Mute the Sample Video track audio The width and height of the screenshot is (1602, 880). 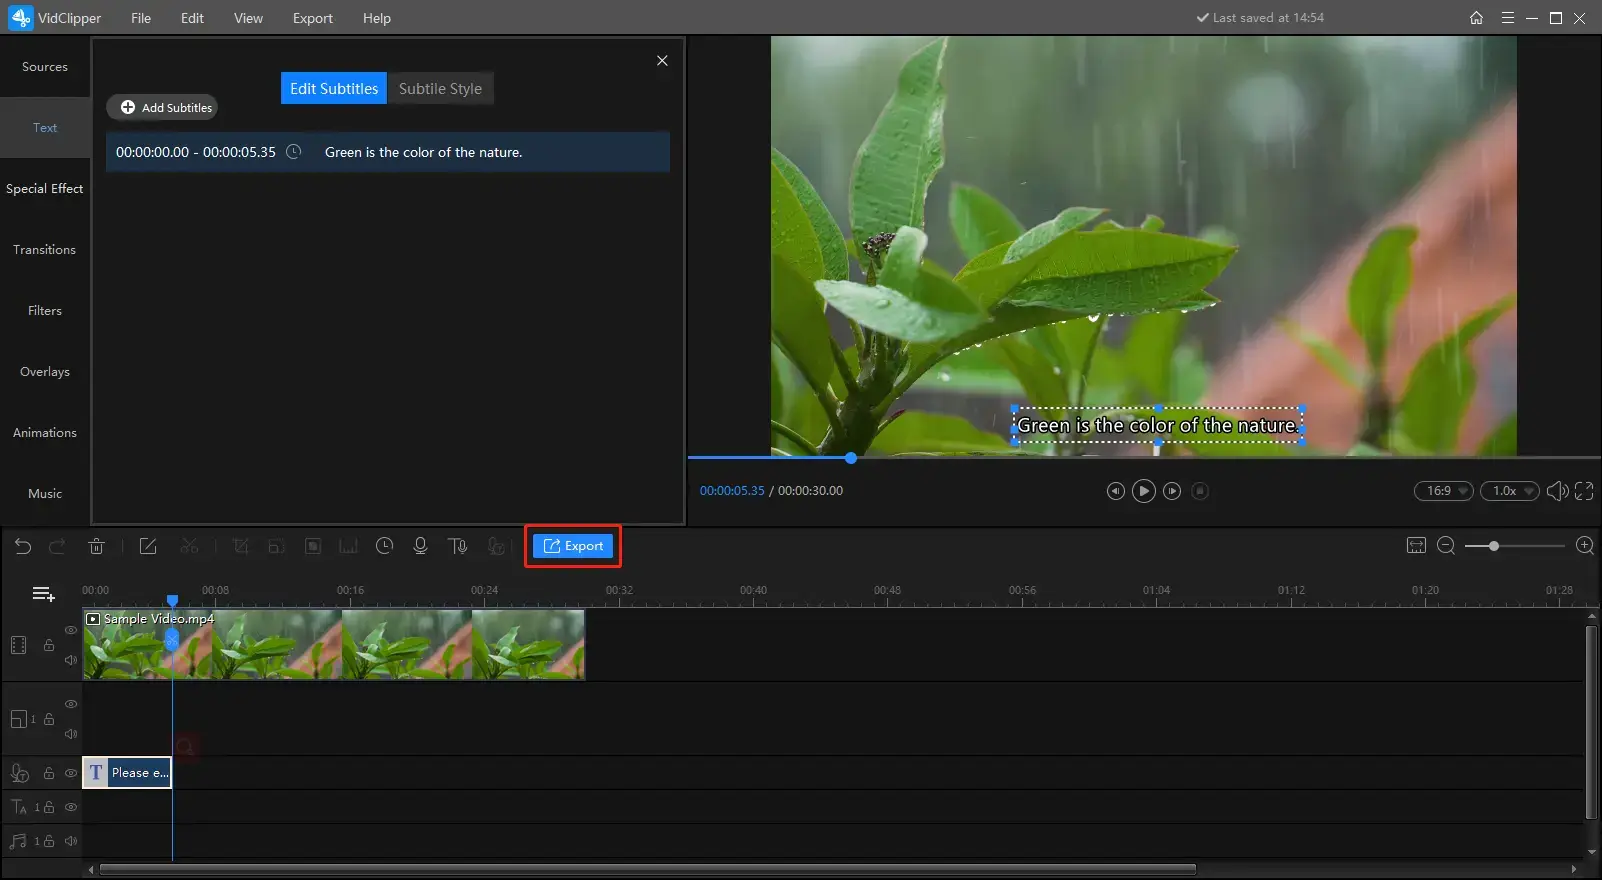click(x=71, y=660)
